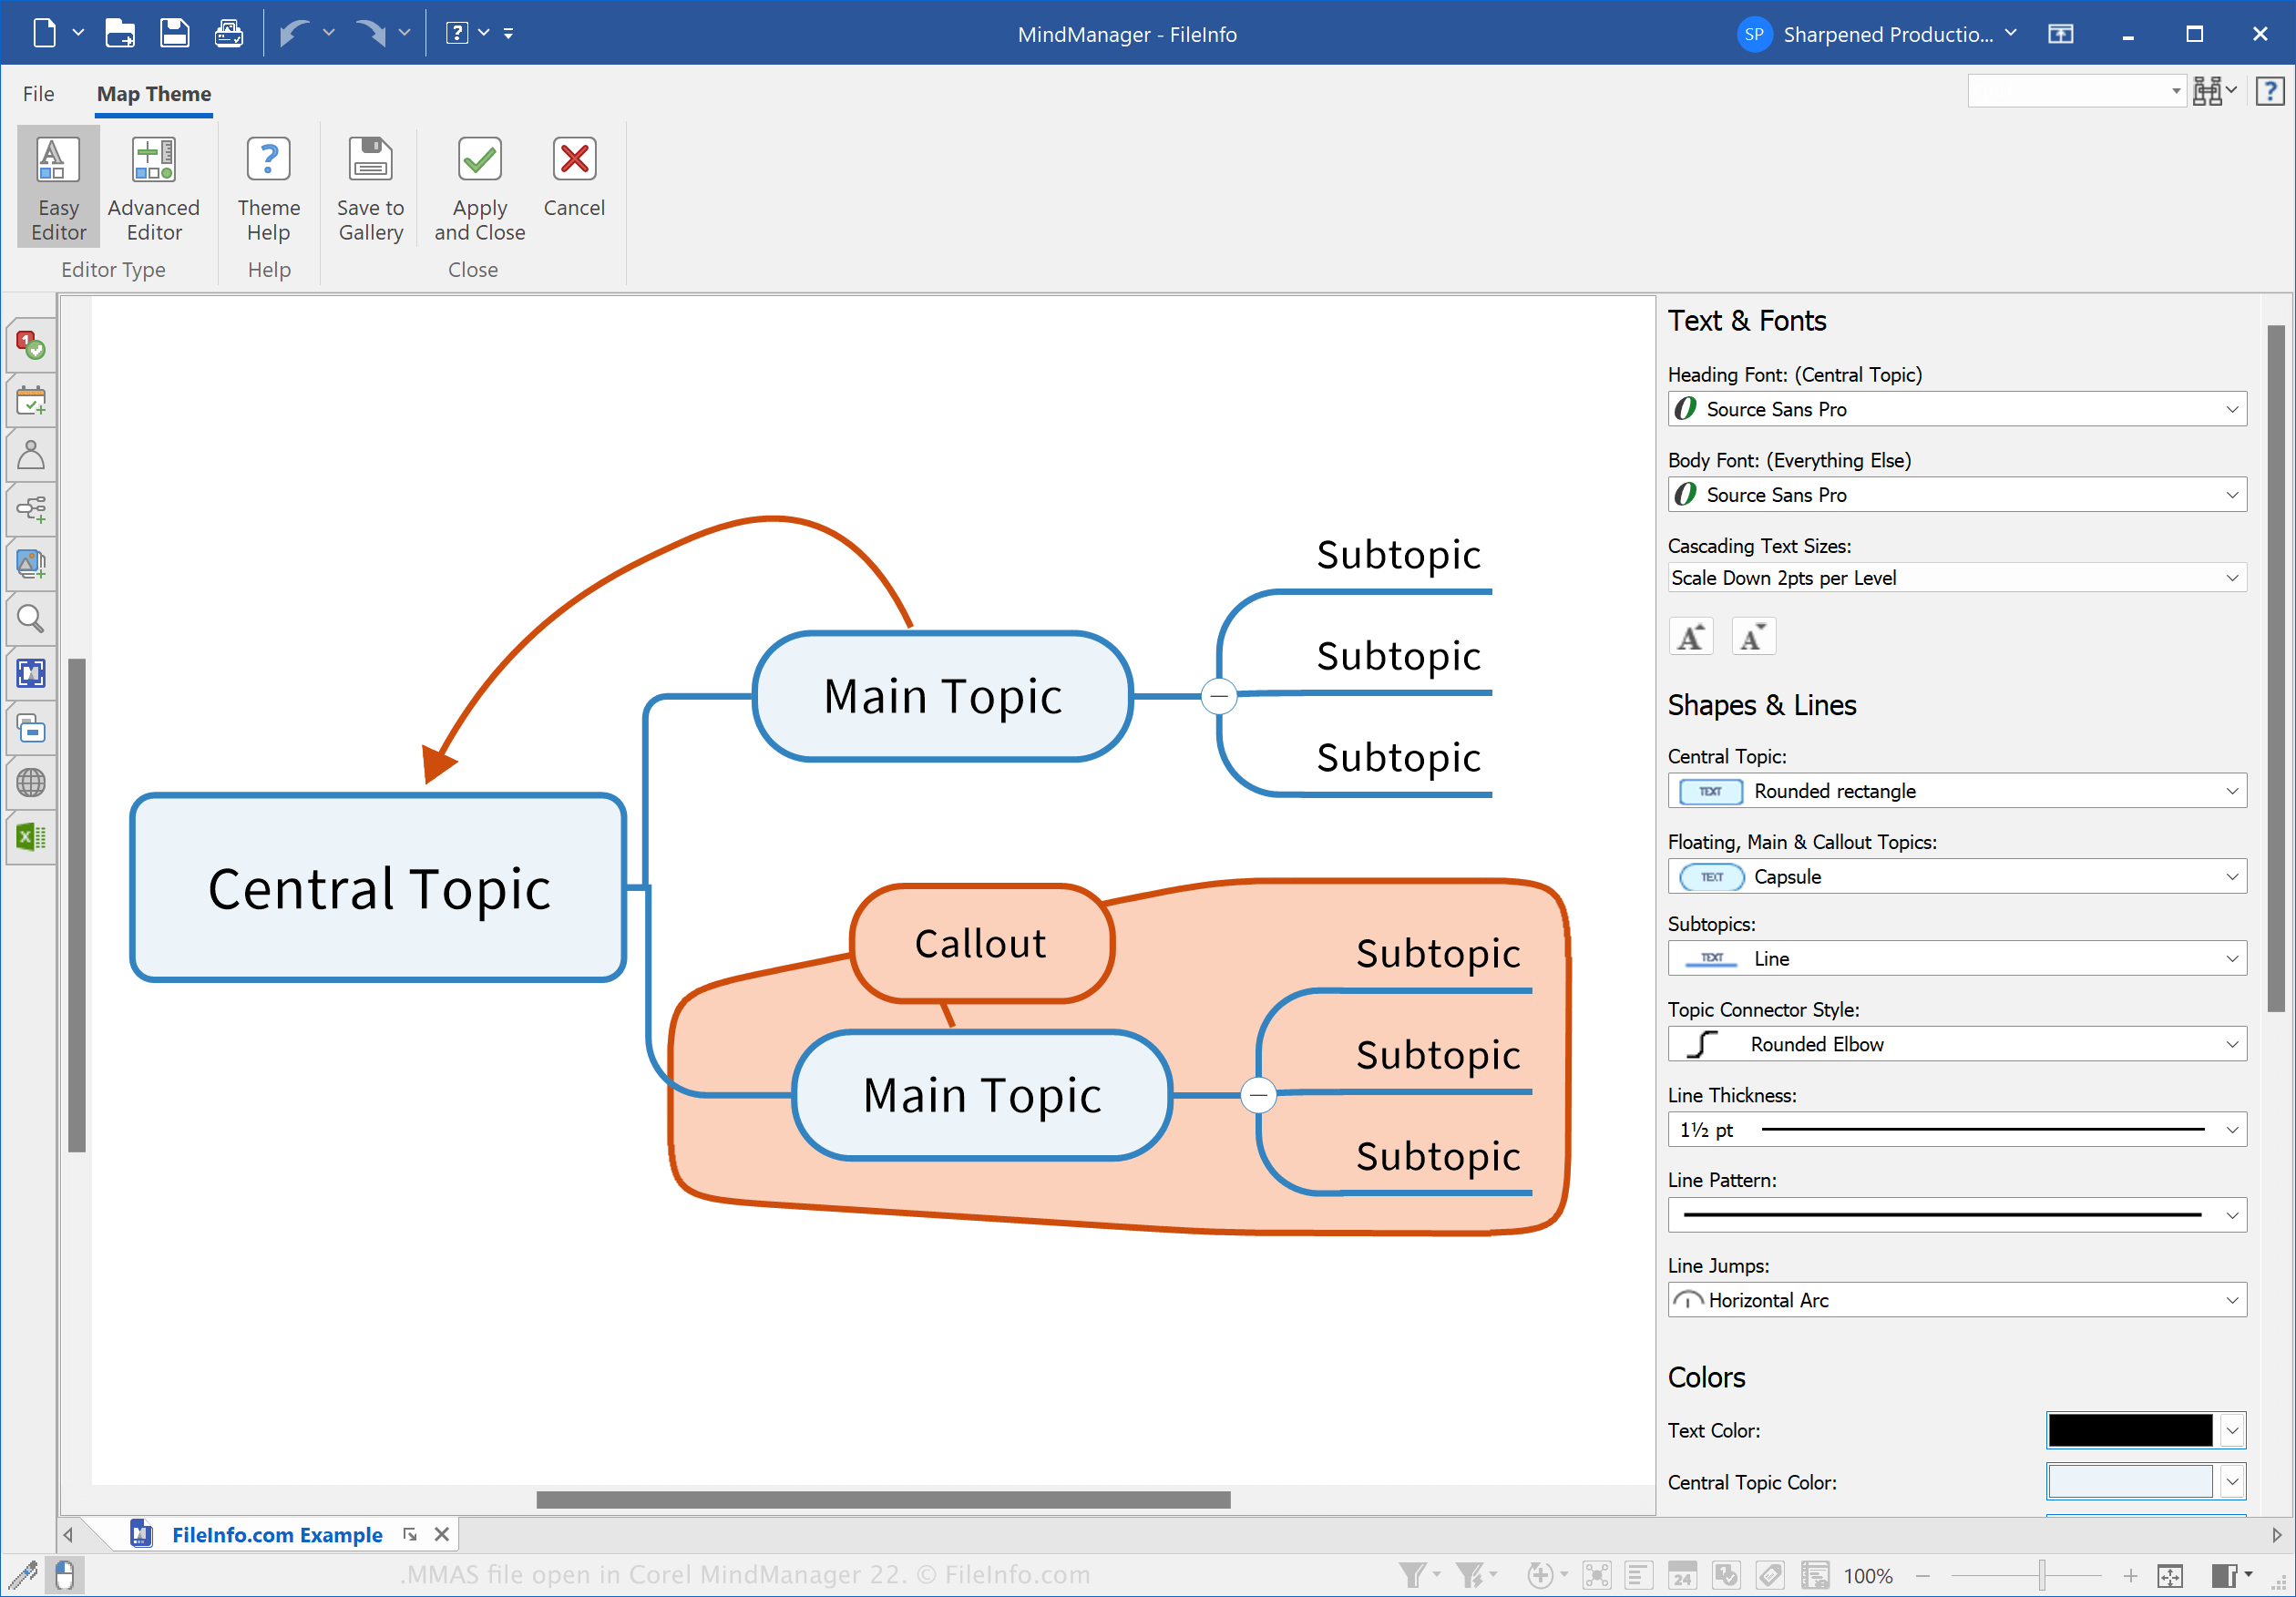2296x1597 pixels.
Task: Open the Map Parts pane icon in sidebar
Action: [x=31, y=509]
